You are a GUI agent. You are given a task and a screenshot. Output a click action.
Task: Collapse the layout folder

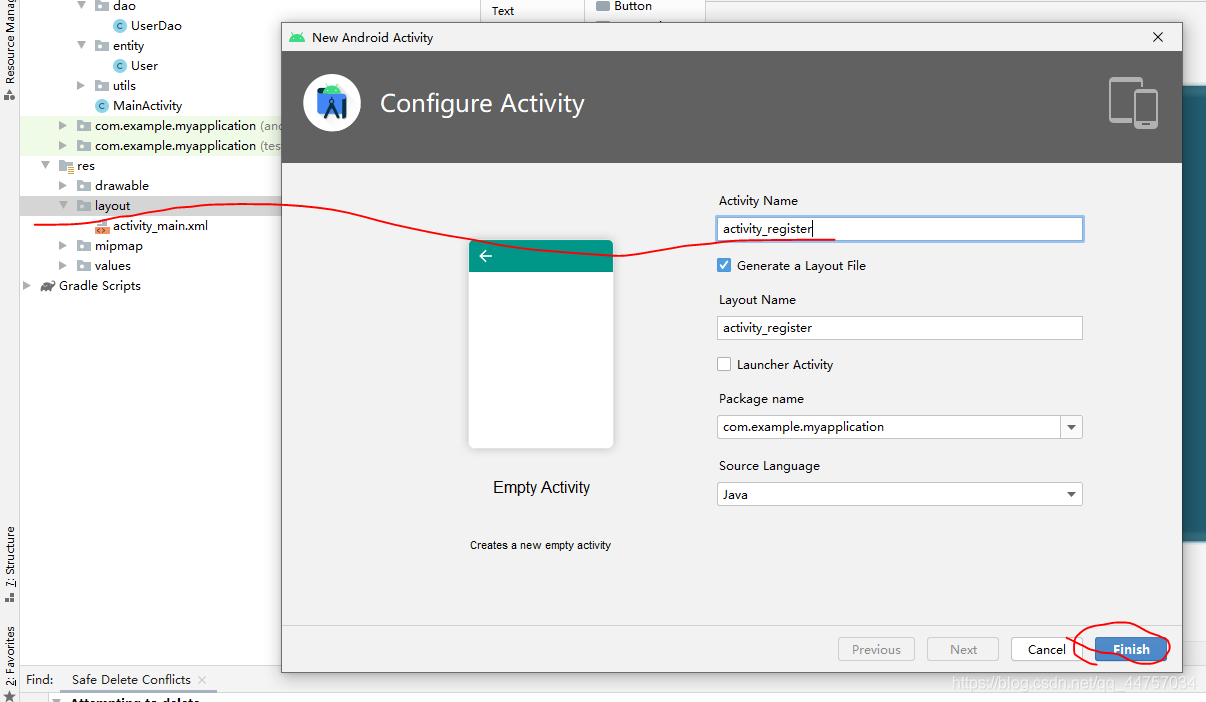click(63, 205)
